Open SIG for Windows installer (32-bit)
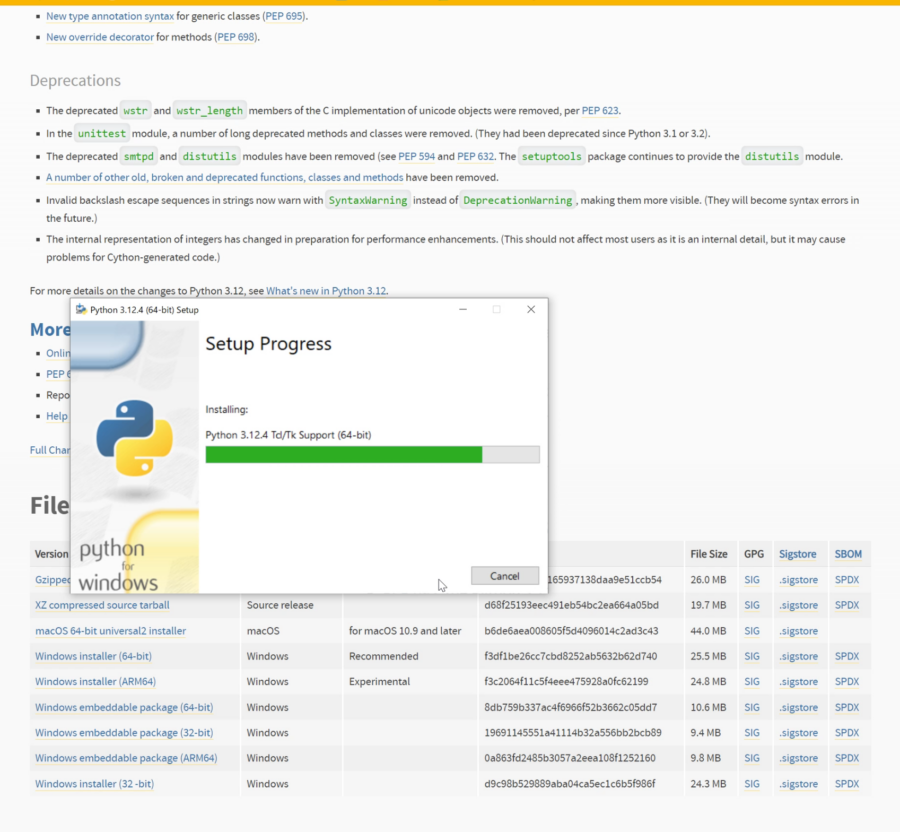Screen dimensions: 900x832 pyautogui.click(x=752, y=784)
